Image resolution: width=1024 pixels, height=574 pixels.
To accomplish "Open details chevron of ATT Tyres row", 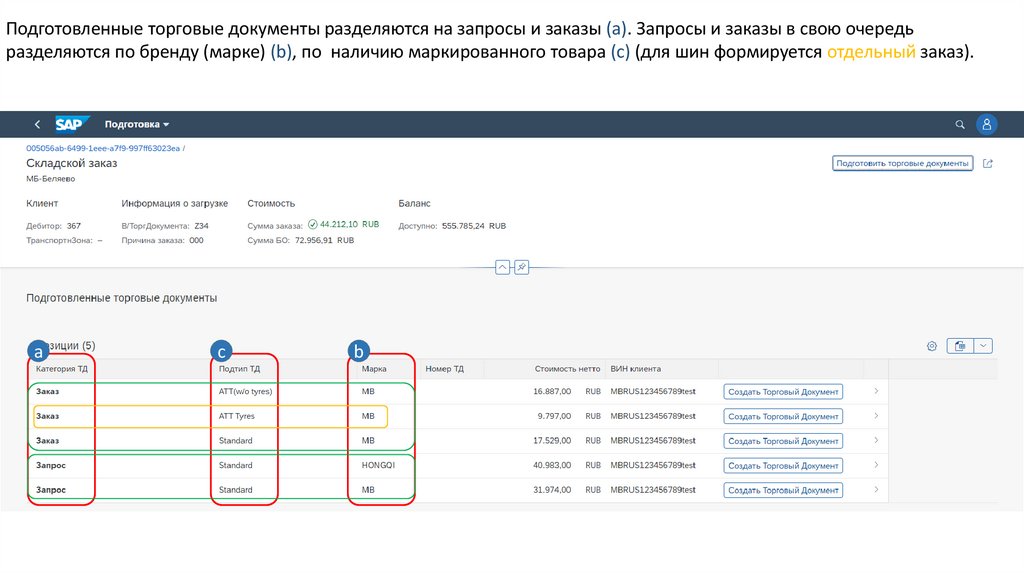I will pyautogui.click(x=876, y=416).
